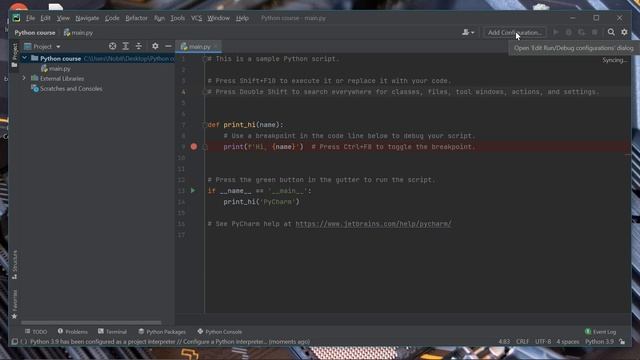Toggle the read-only lock icon
Viewport: 640px width, 360px height.
[x=622, y=342]
